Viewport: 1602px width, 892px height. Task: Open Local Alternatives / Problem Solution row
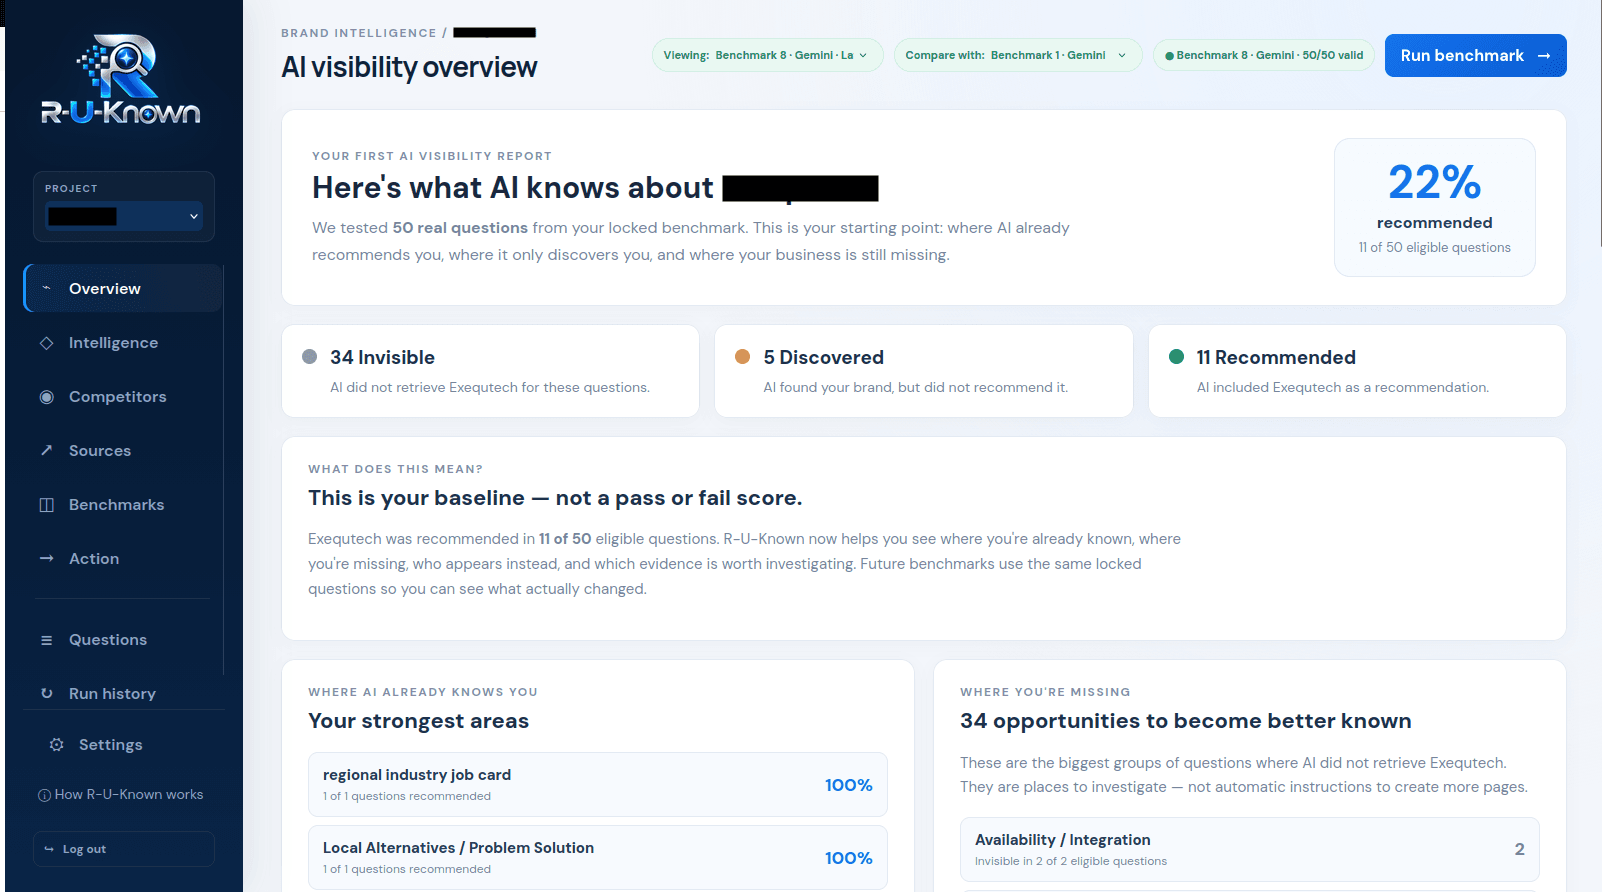(598, 858)
